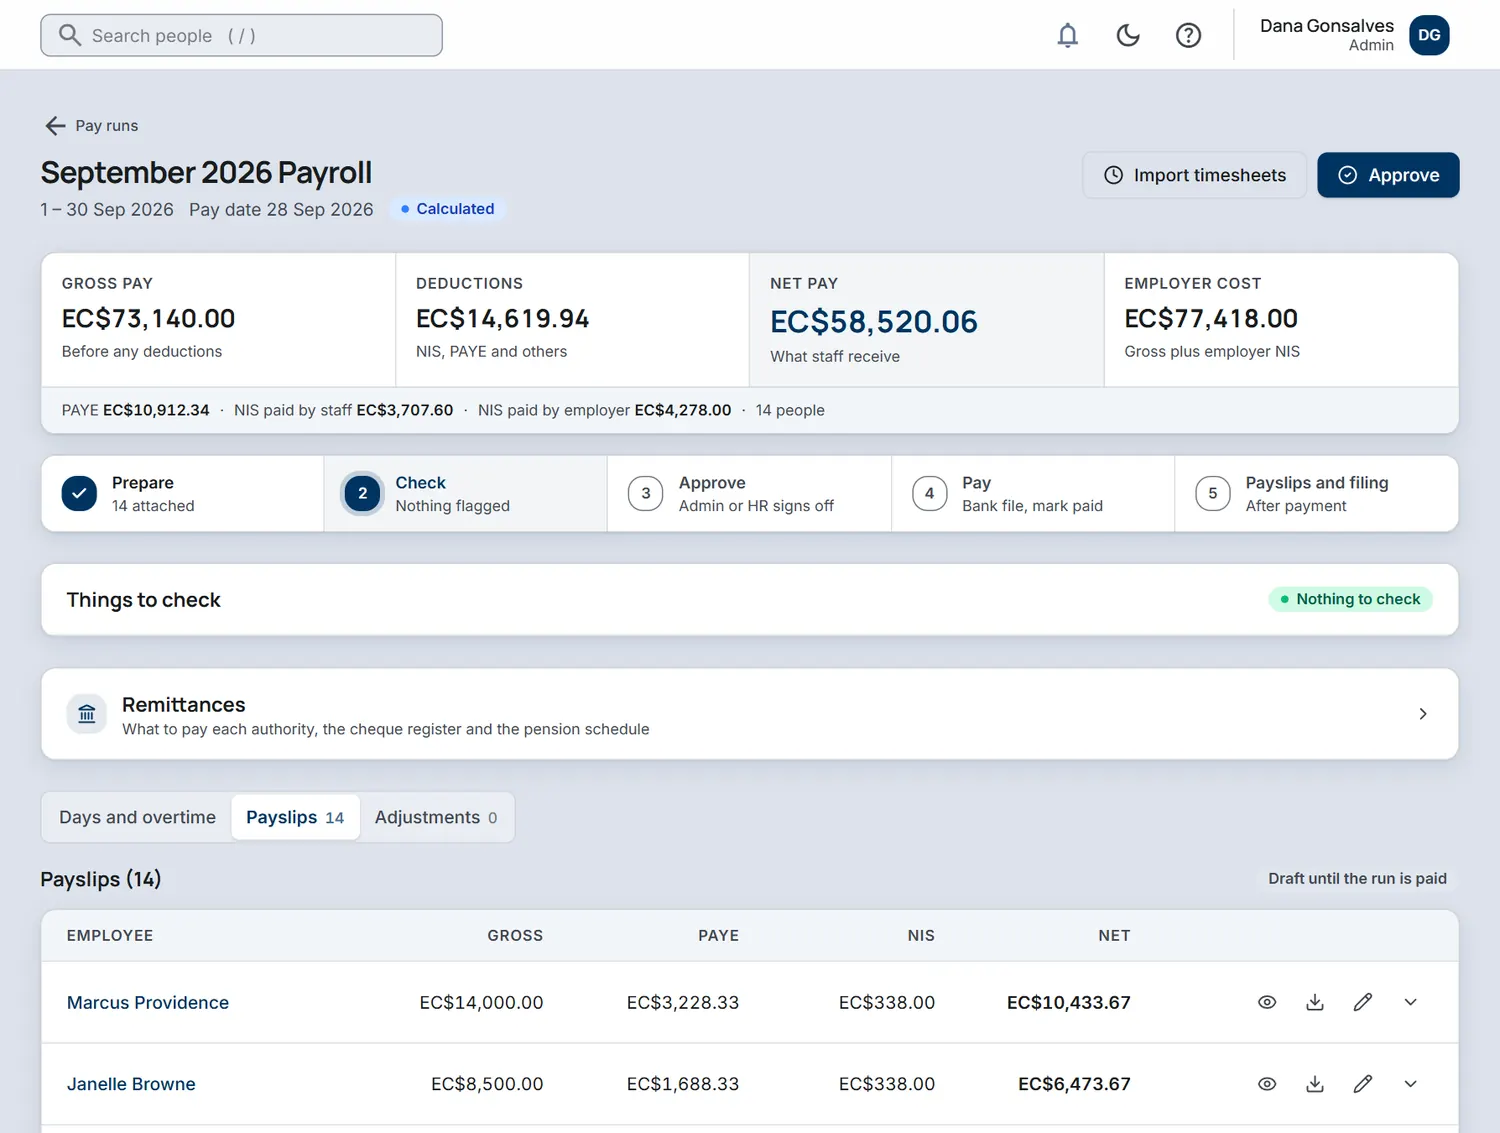Click the PAYE EC$10,912.34 summary text

(136, 410)
